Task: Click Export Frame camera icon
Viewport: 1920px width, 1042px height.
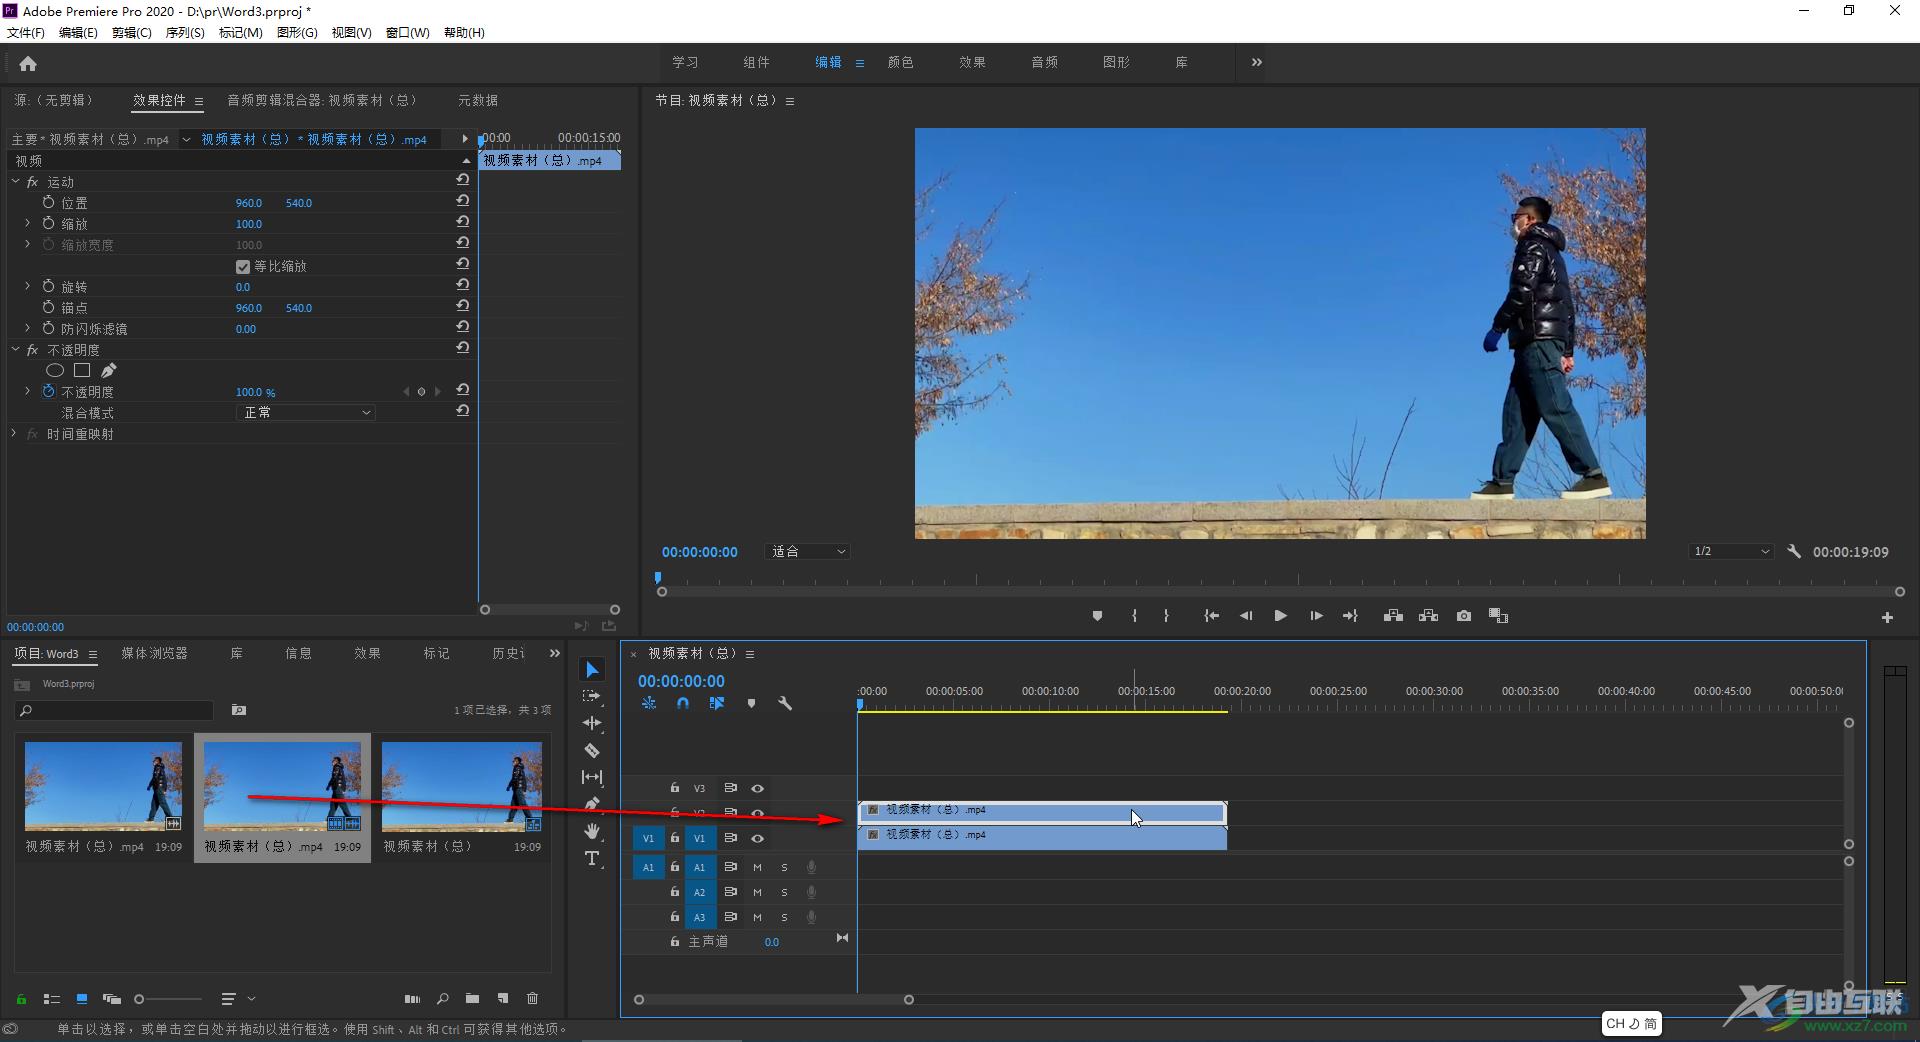Action: (1464, 616)
